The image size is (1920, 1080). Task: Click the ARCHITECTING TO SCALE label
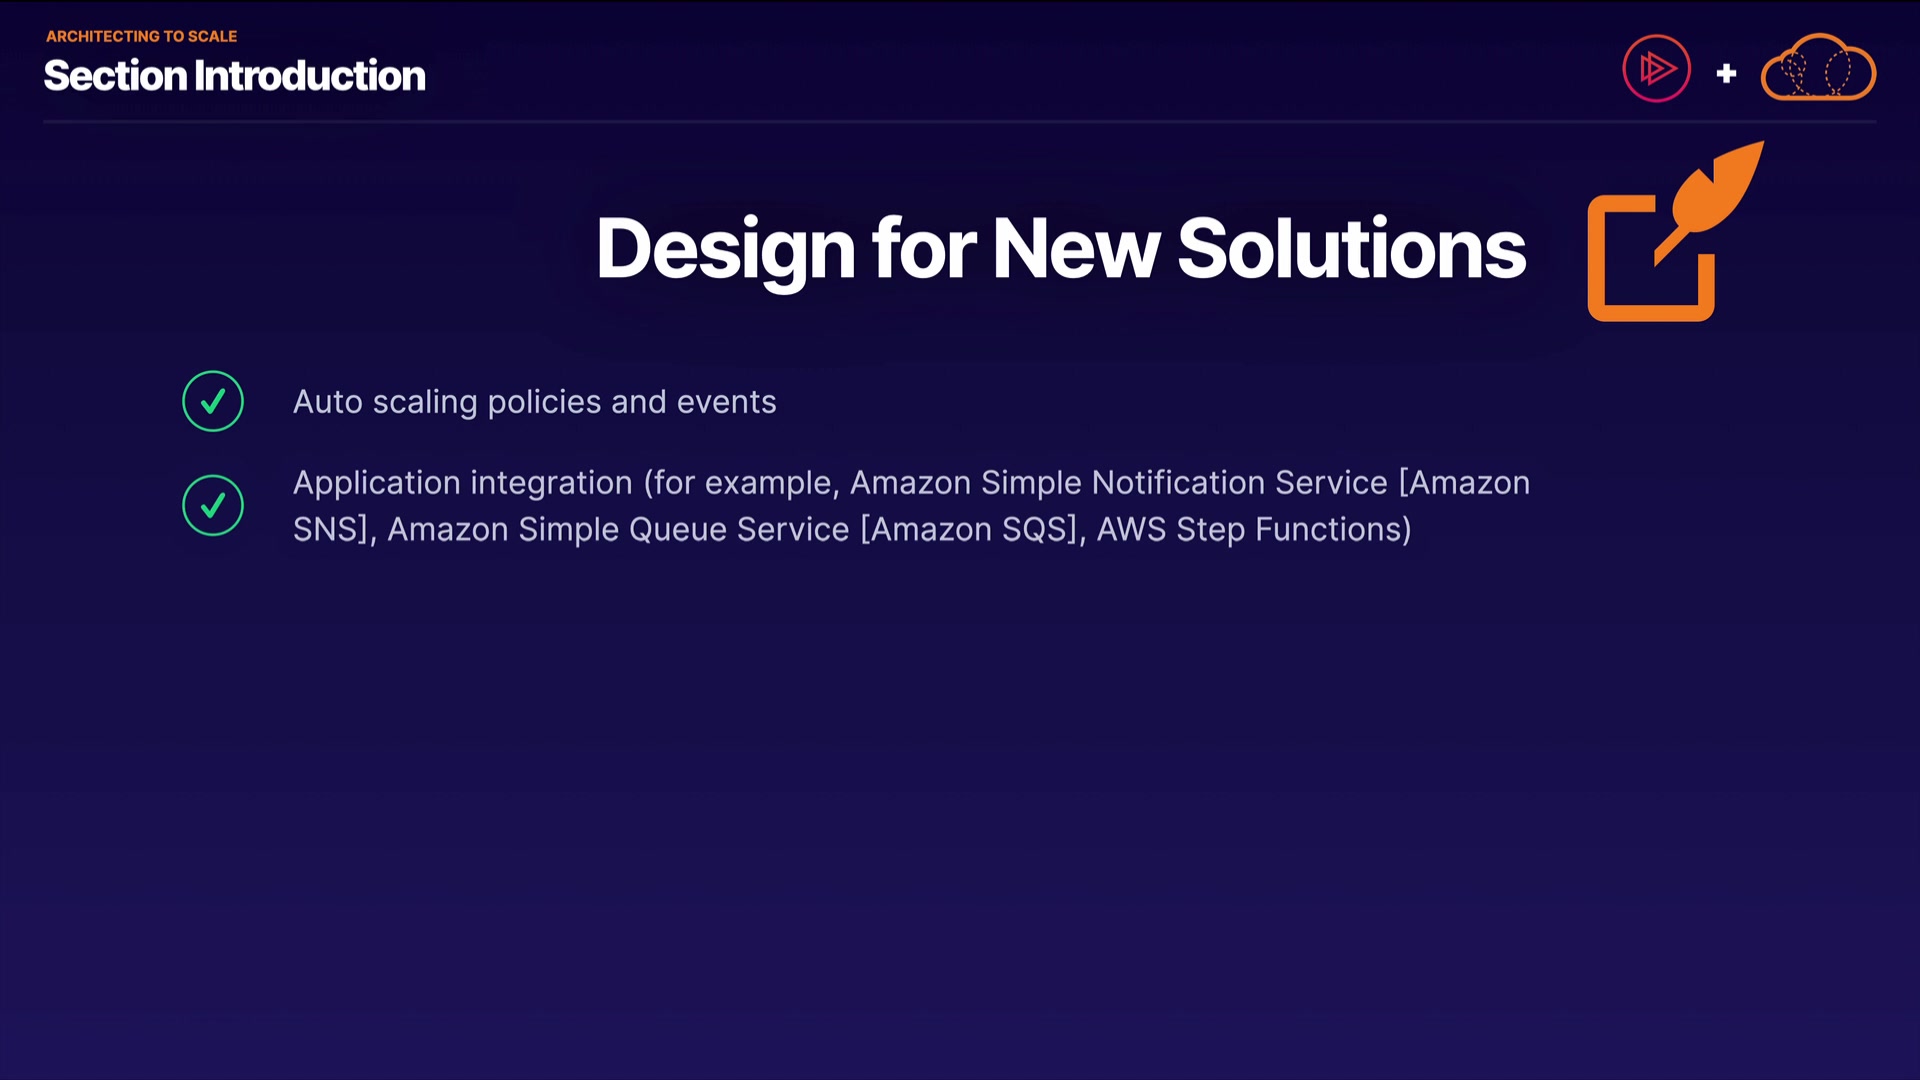(x=141, y=36)
